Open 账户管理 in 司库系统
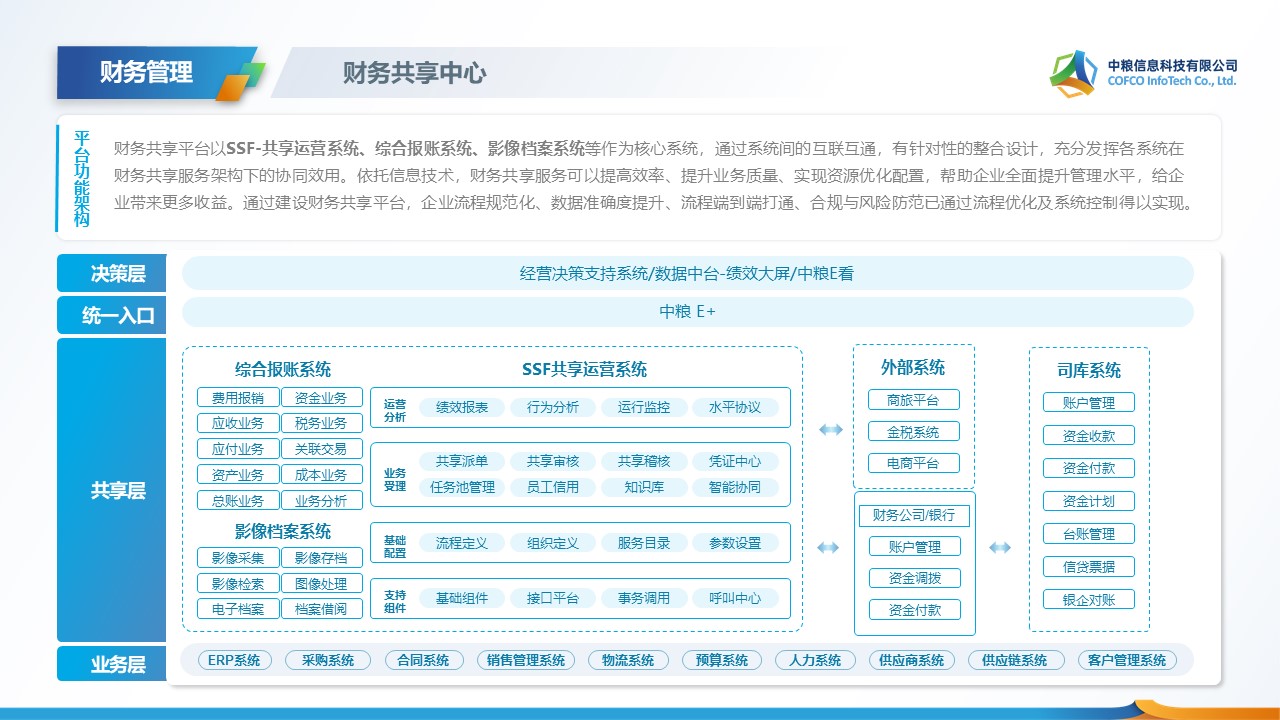Image resolution: width=1280 pixels, height=720 pixels. (x=1089, y=403)
